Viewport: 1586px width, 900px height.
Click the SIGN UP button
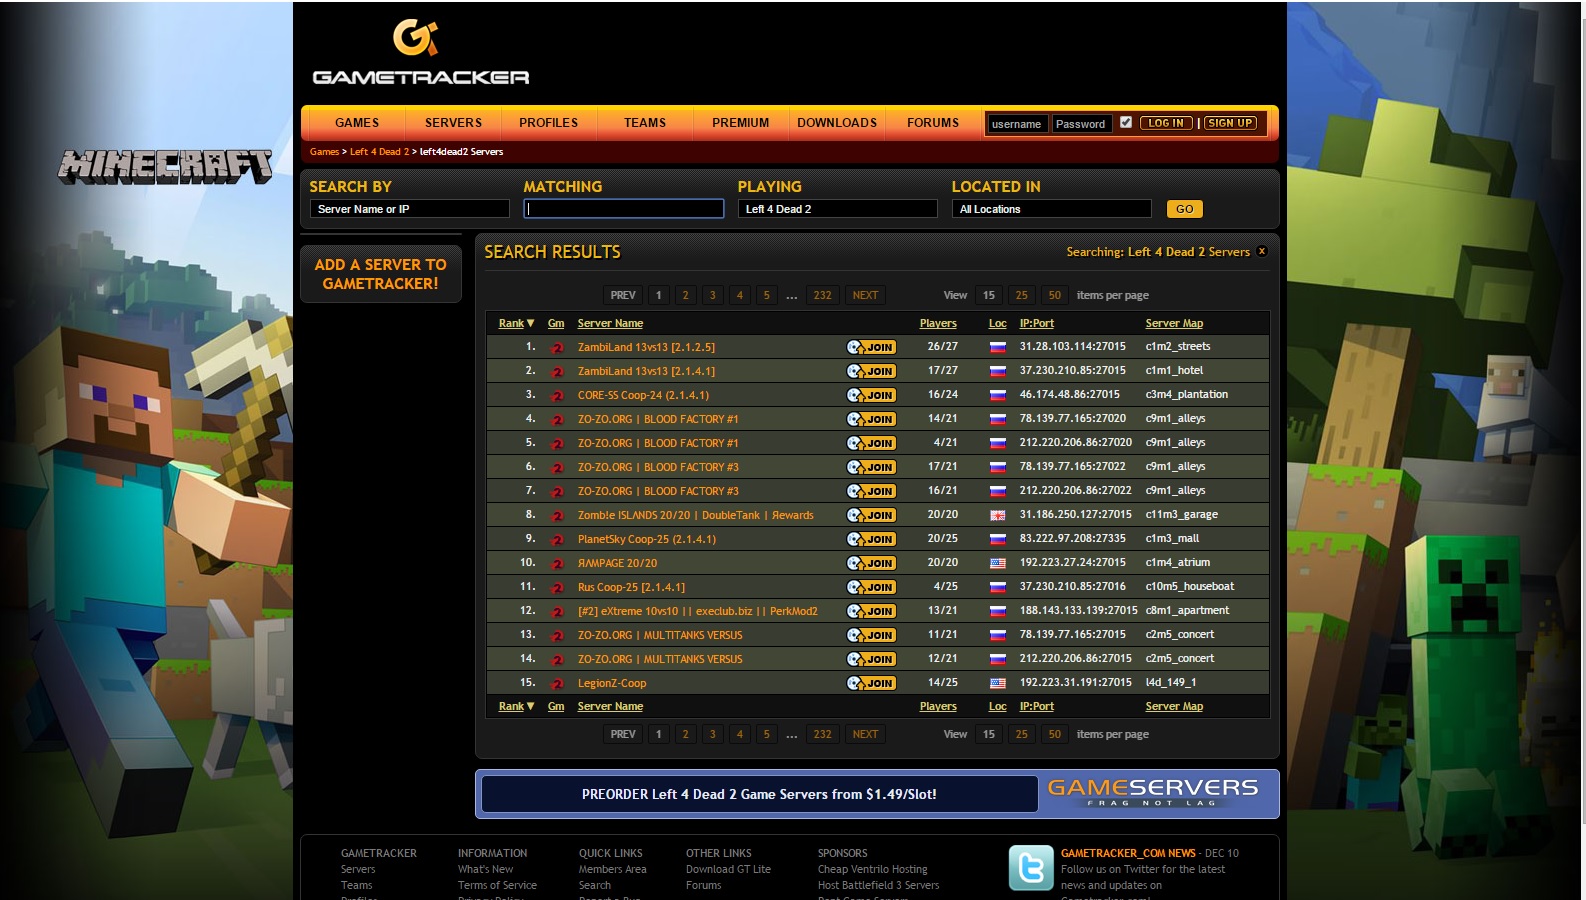(1230, 123)
